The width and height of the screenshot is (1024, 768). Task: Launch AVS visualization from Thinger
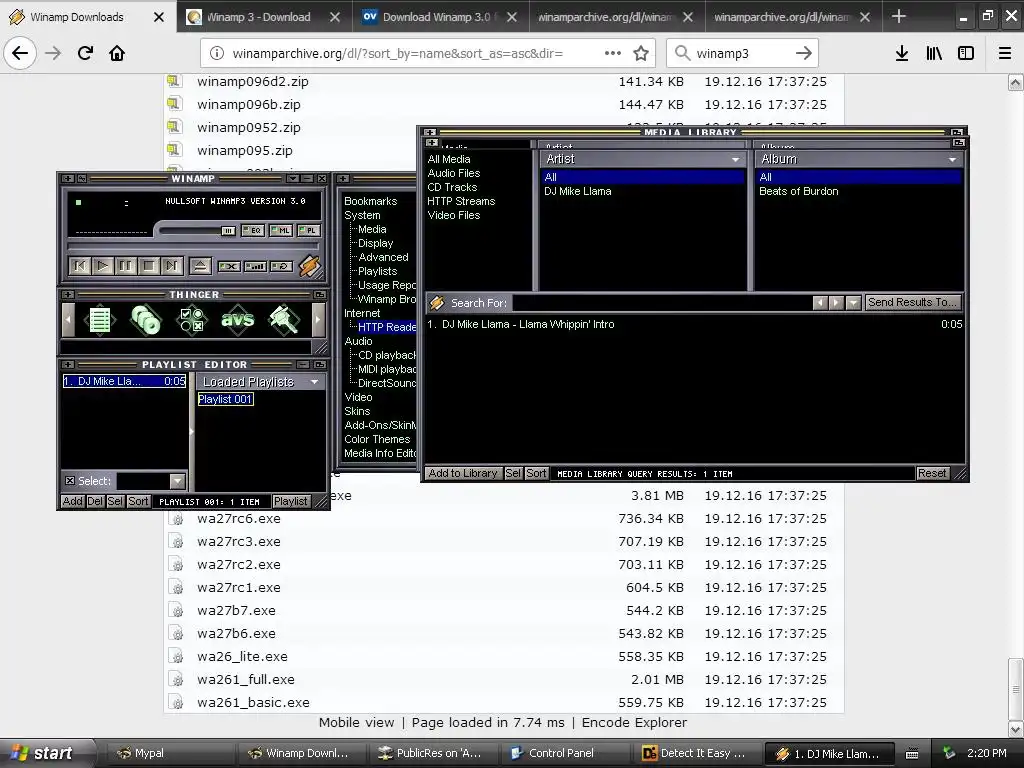(237, 320)
